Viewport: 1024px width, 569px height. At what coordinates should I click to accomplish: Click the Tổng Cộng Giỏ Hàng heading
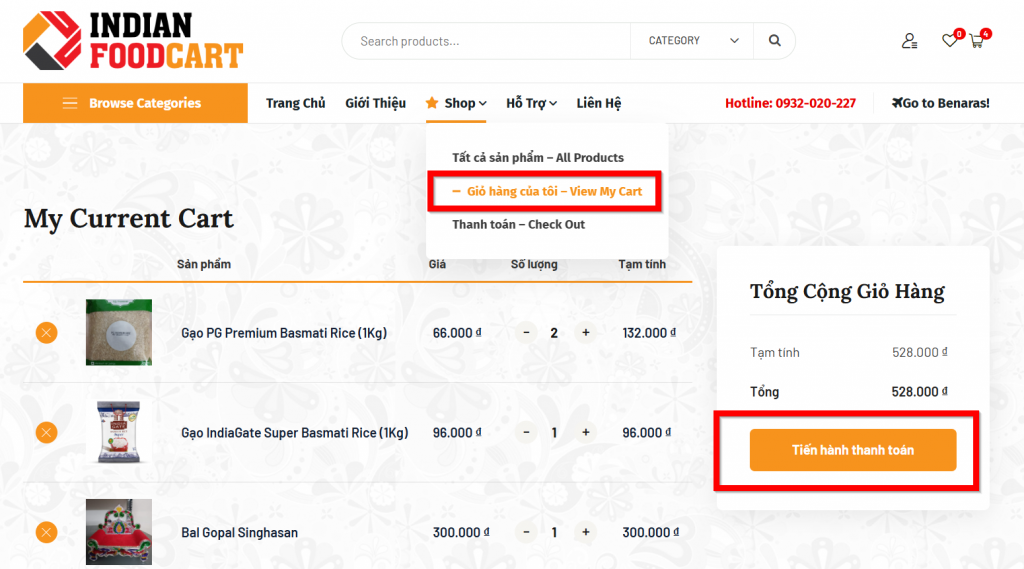pos(847,291)
